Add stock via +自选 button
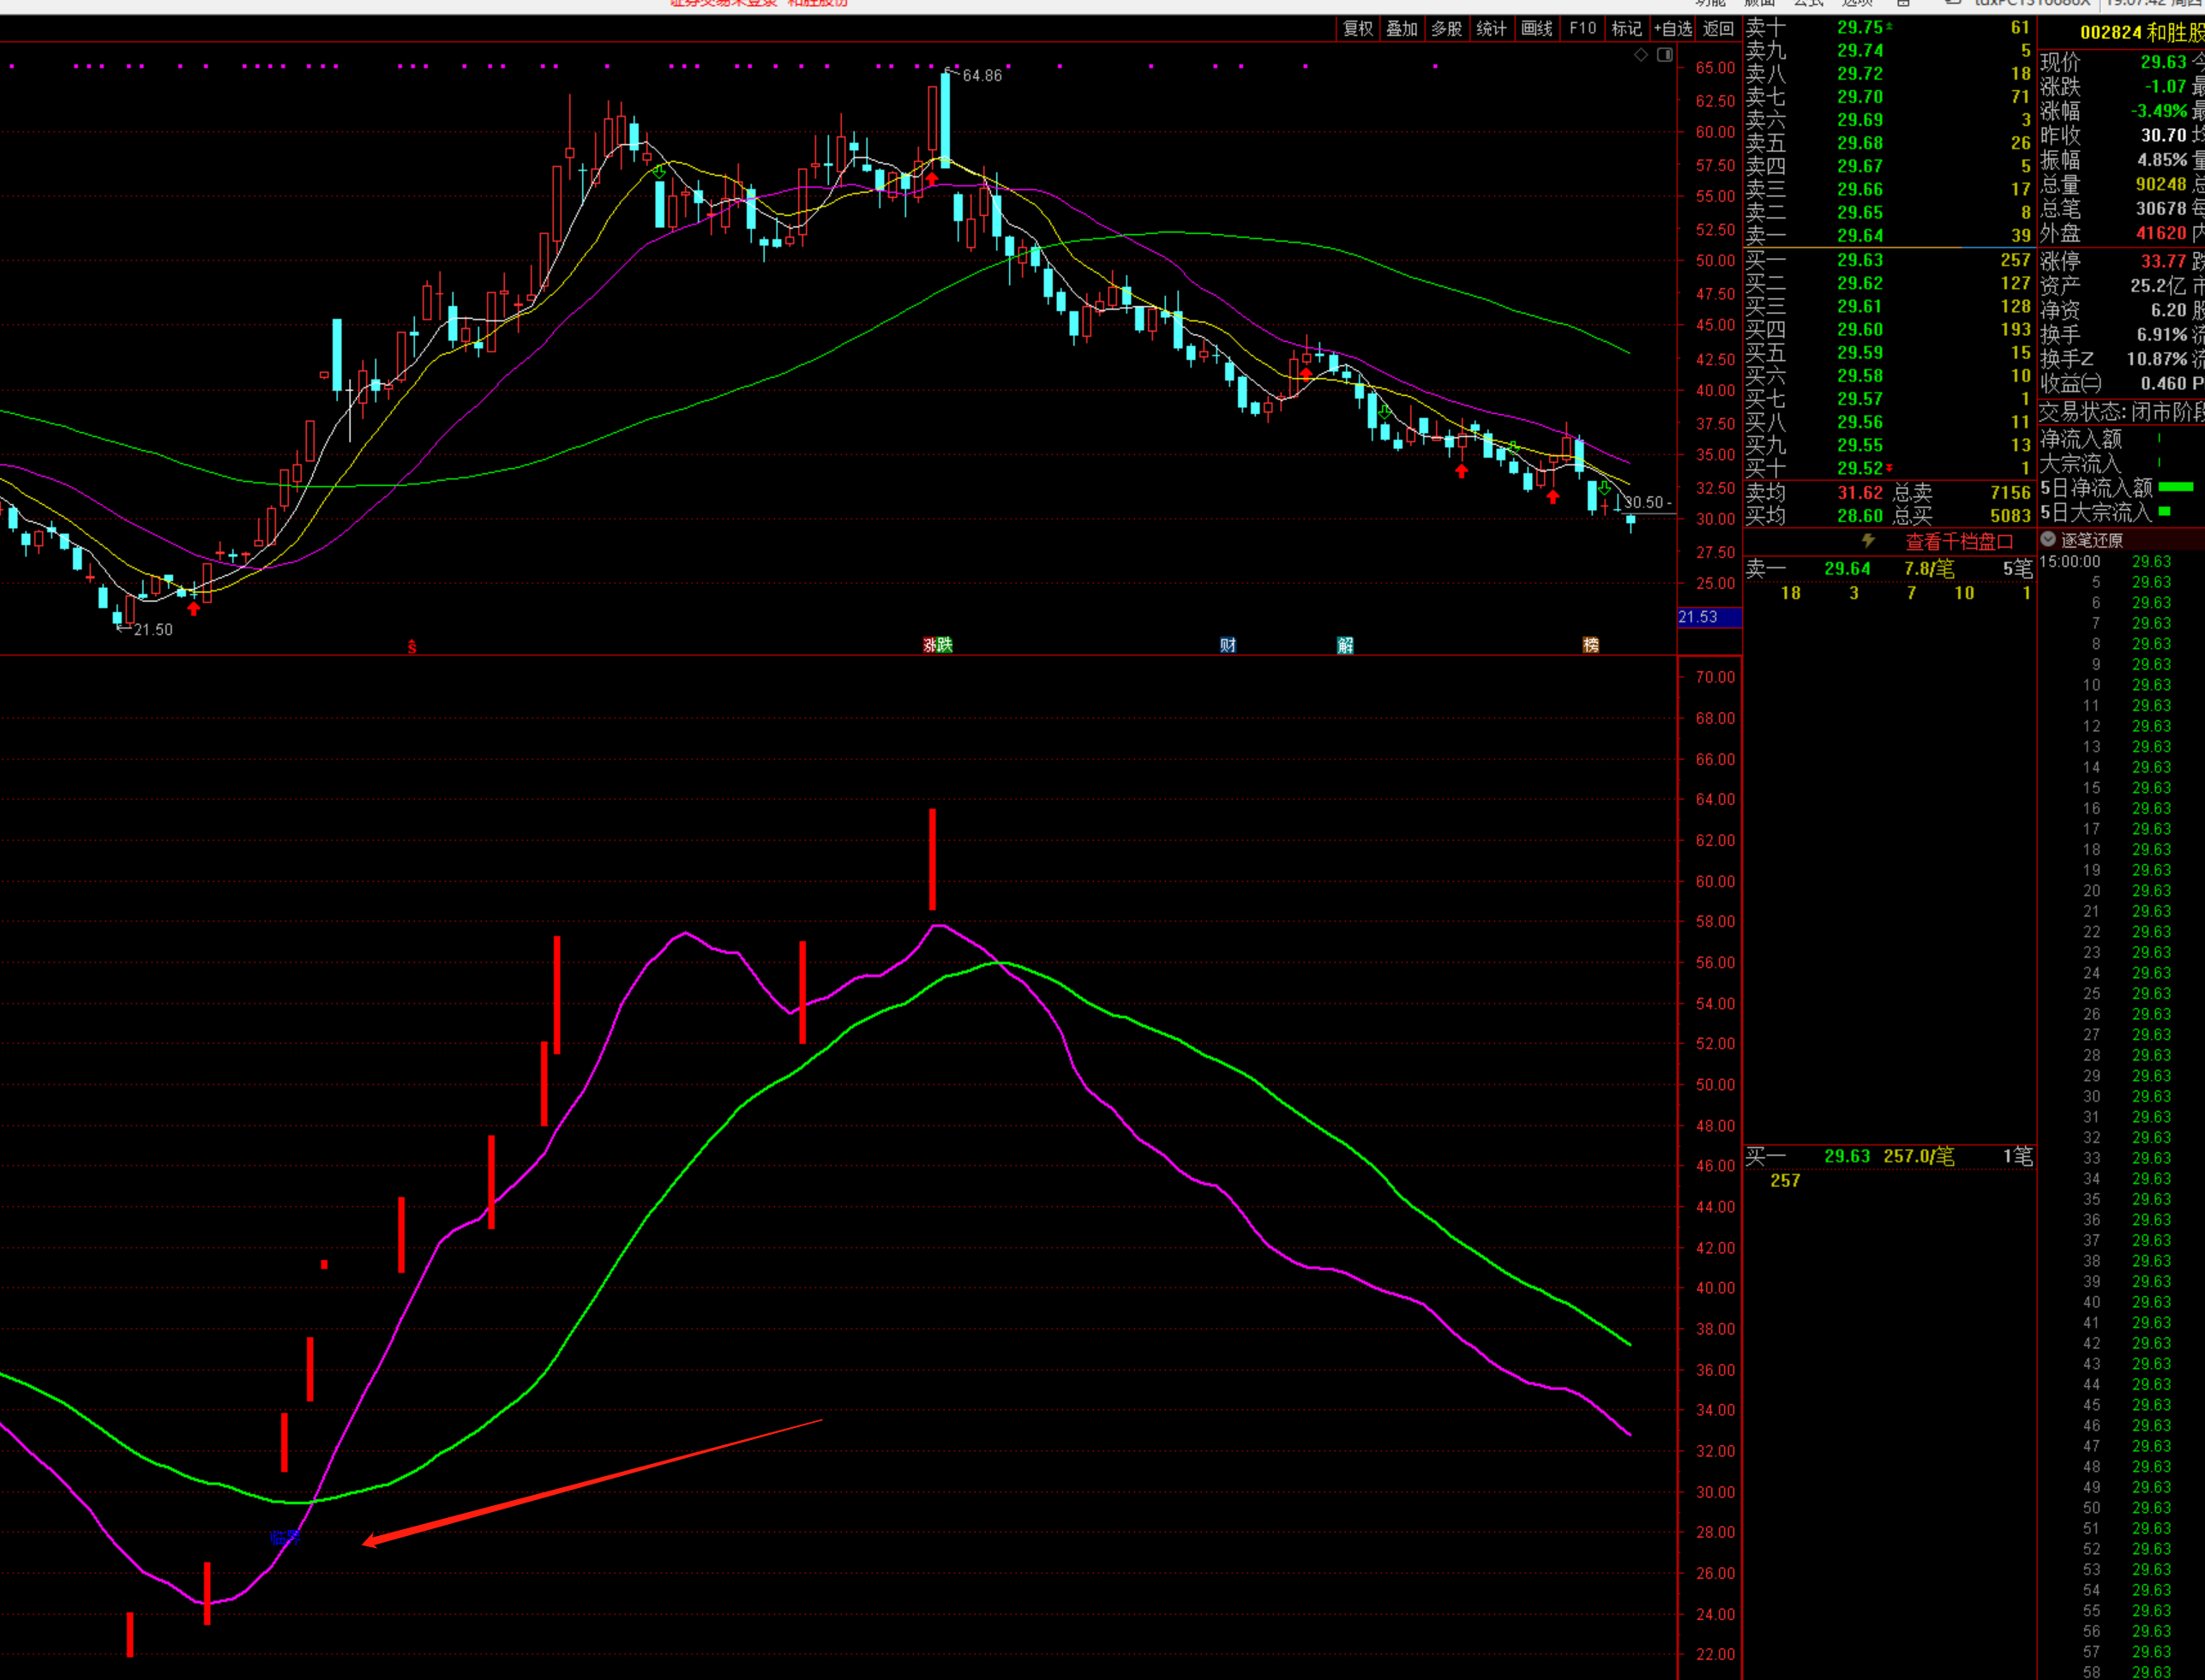The height and width of the screenshot is (1680, 2205). [1673, 29]
